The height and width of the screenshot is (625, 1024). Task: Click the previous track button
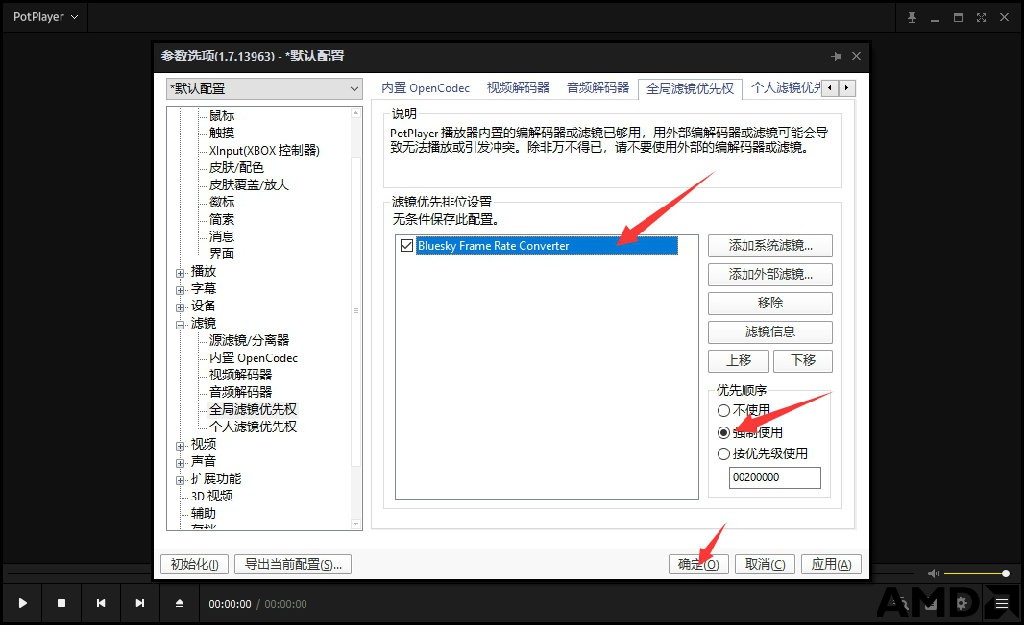pos(101,603)
